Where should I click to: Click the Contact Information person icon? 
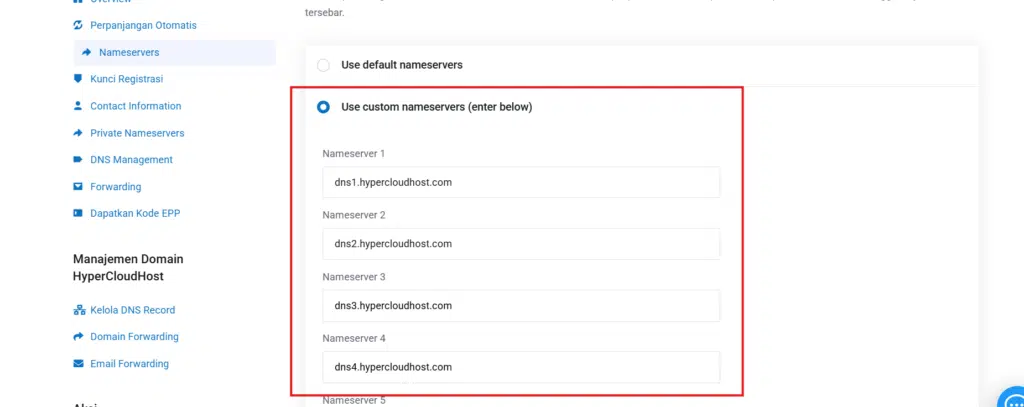pos(78,106)
